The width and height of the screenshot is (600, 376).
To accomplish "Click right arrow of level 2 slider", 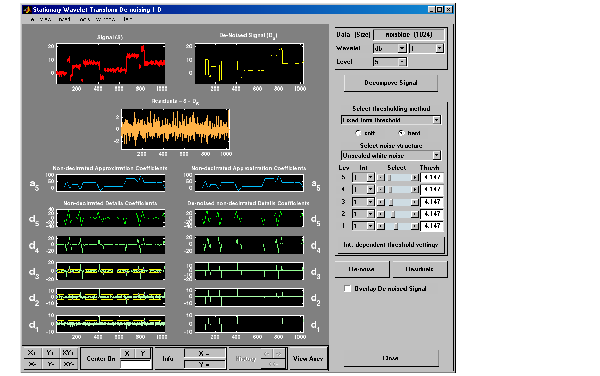I will tap(415, 214).
